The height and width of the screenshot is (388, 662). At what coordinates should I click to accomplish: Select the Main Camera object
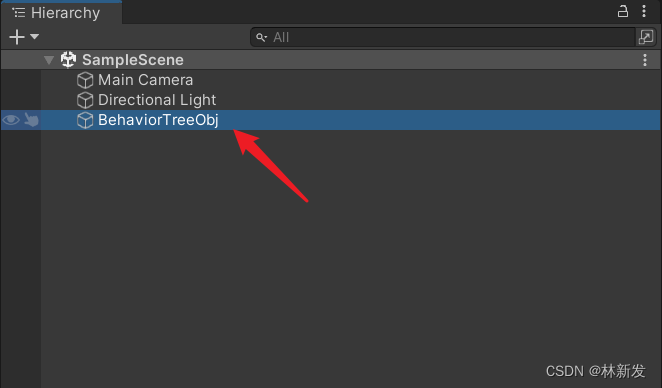(145, 80)
